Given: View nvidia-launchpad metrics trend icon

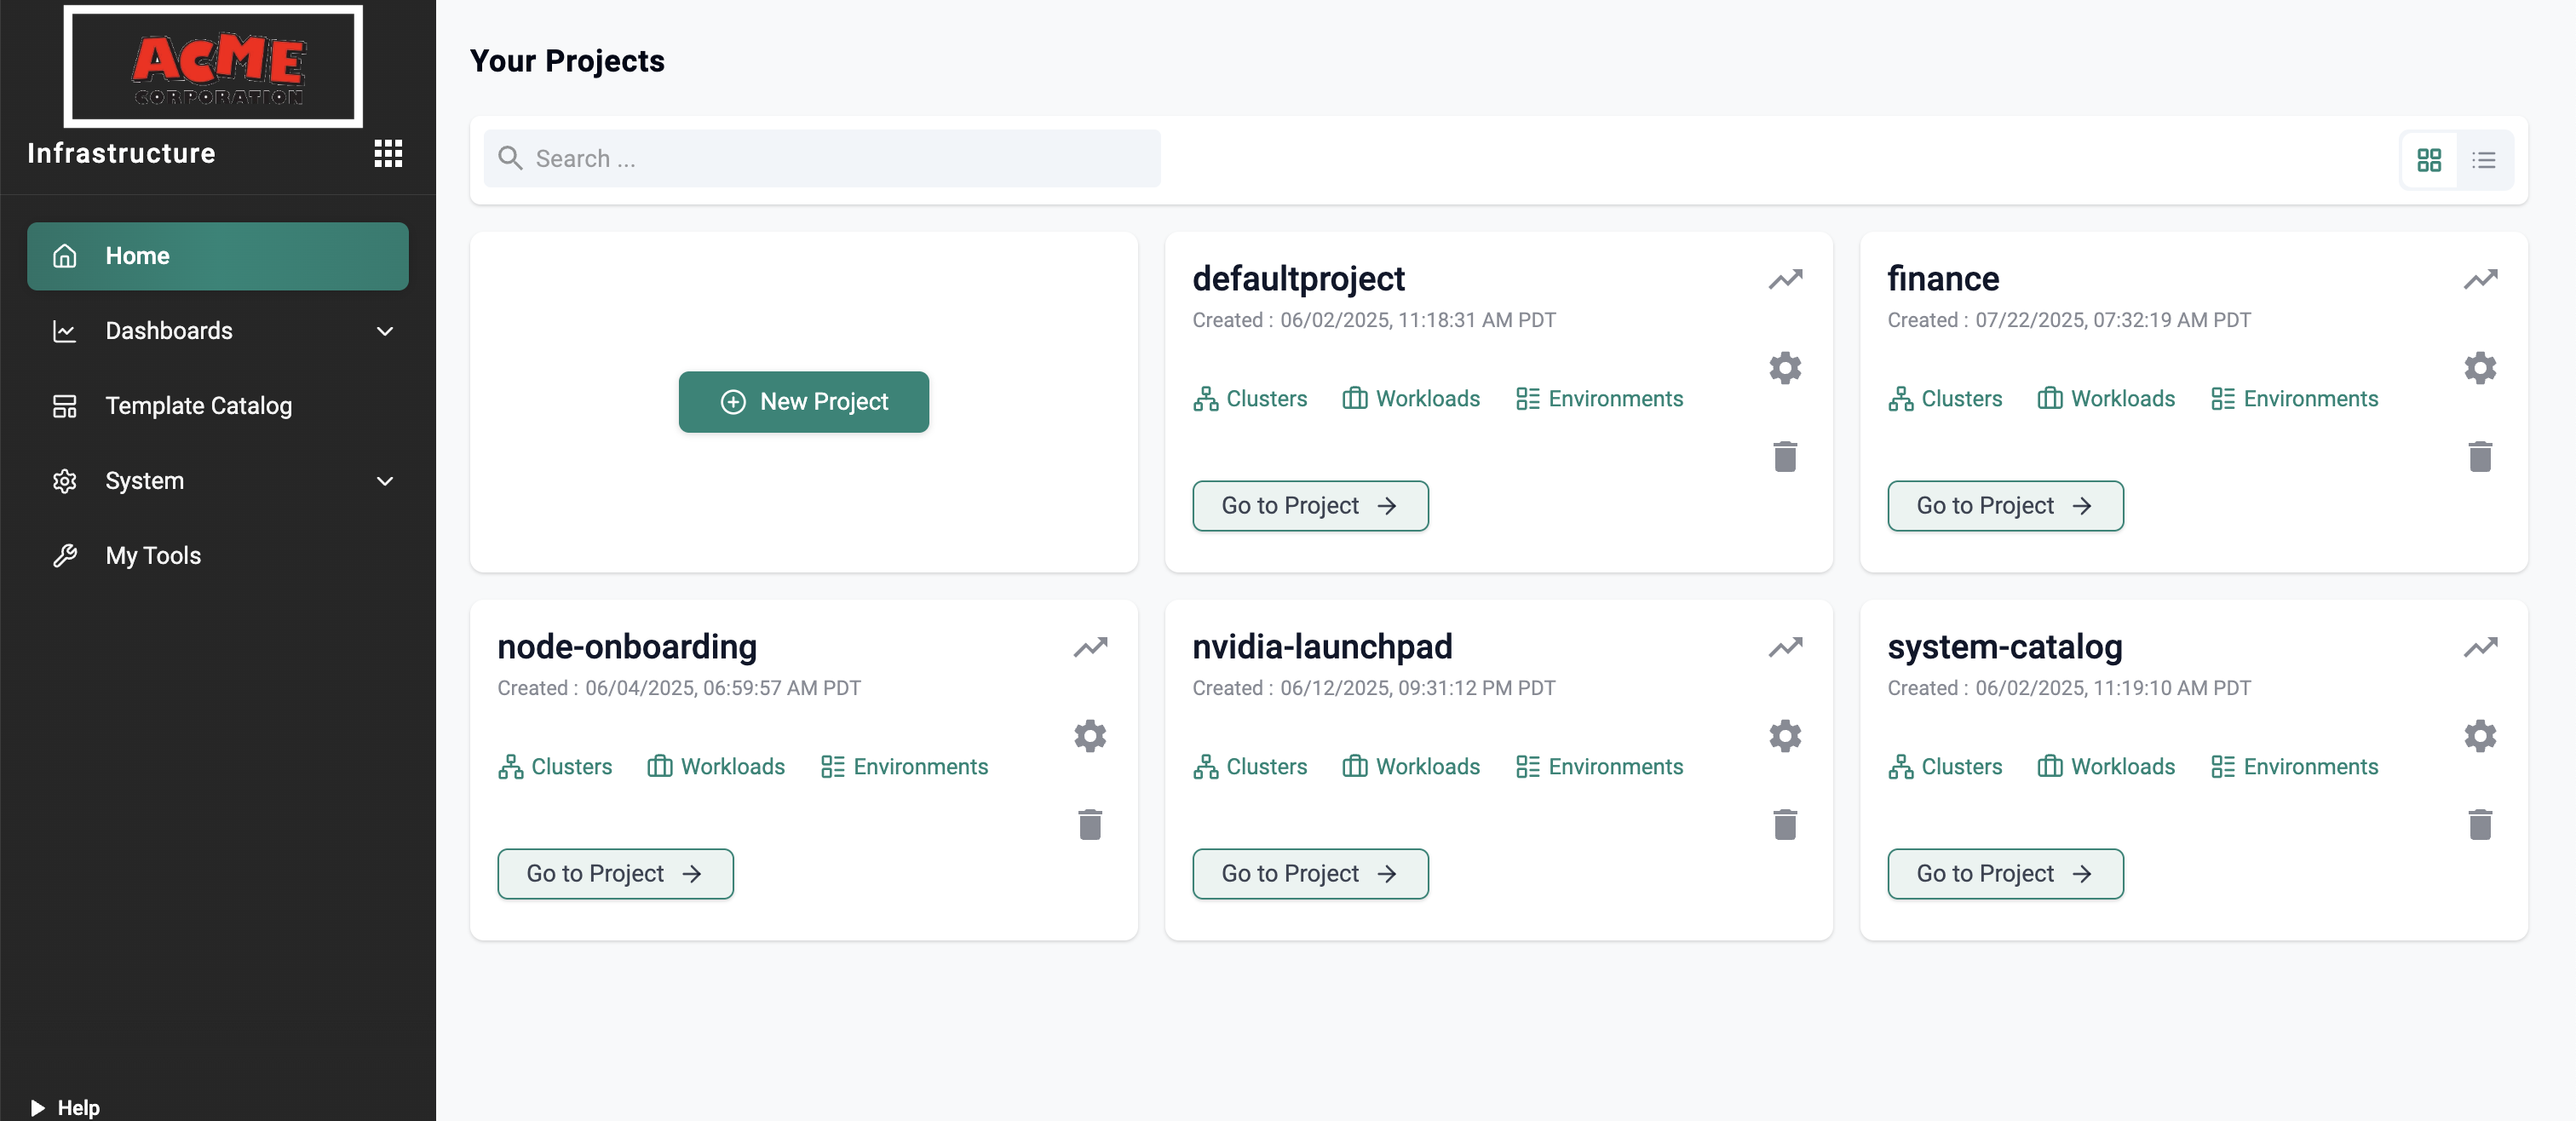Looking at the screenshot, I should click(x=1785, y=647).
